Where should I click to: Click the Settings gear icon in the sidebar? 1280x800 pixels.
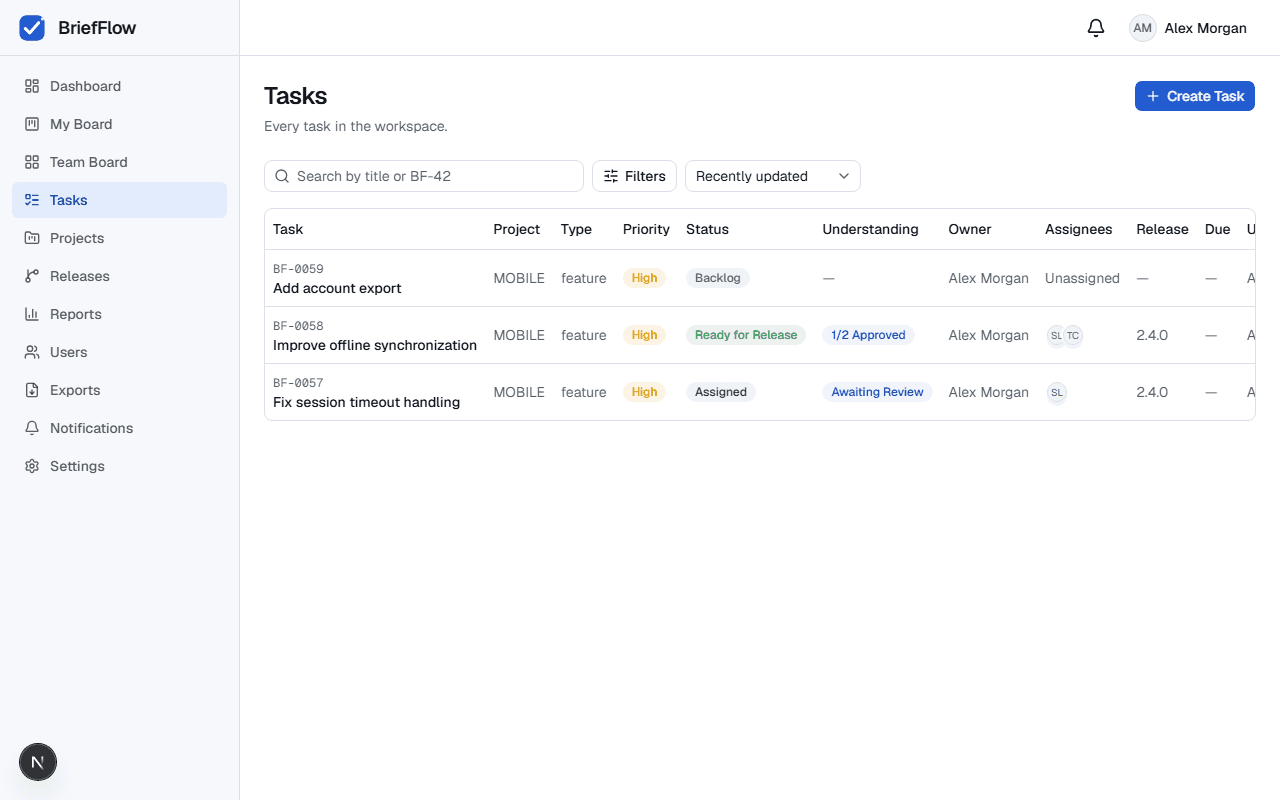32,466
